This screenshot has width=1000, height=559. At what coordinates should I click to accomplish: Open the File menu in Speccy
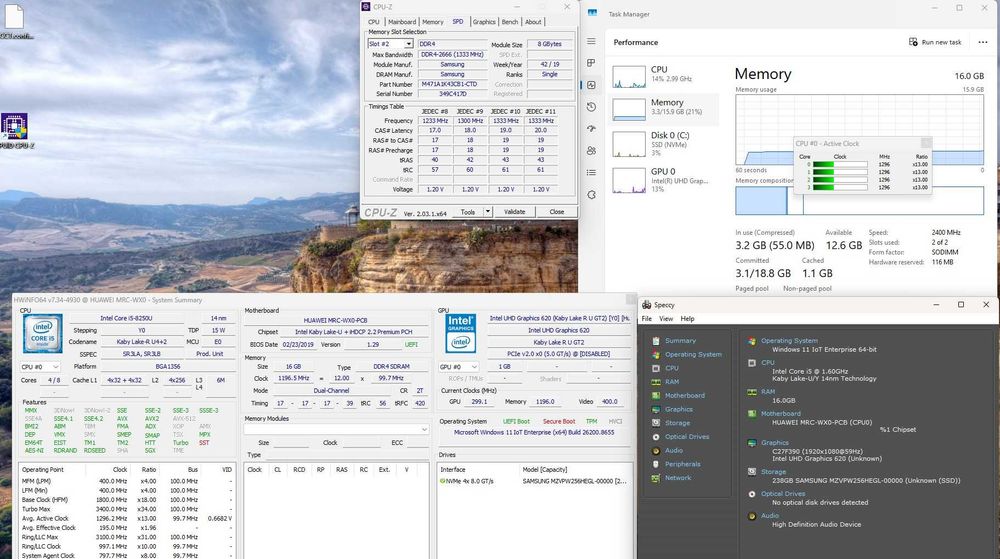point(647,319)
